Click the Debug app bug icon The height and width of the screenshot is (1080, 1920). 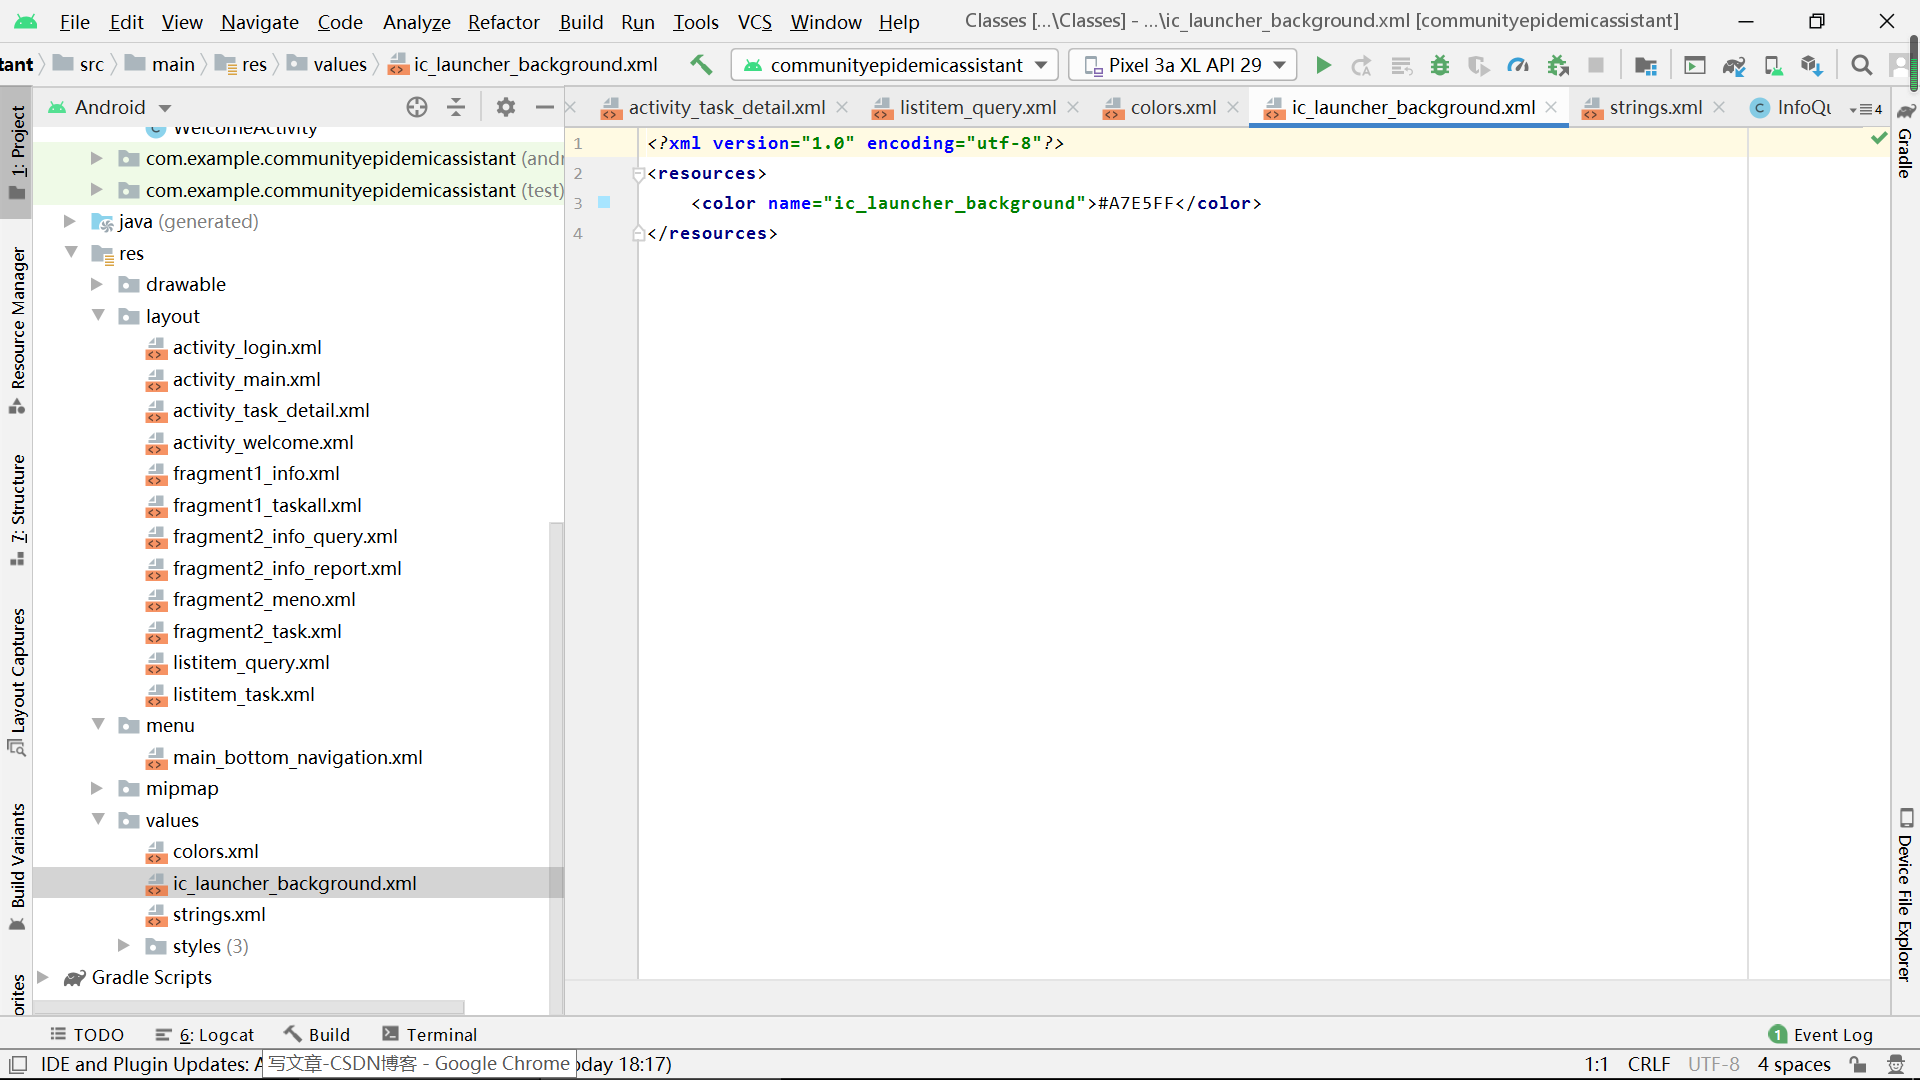pyautogui.click(x=1440, y=66)
